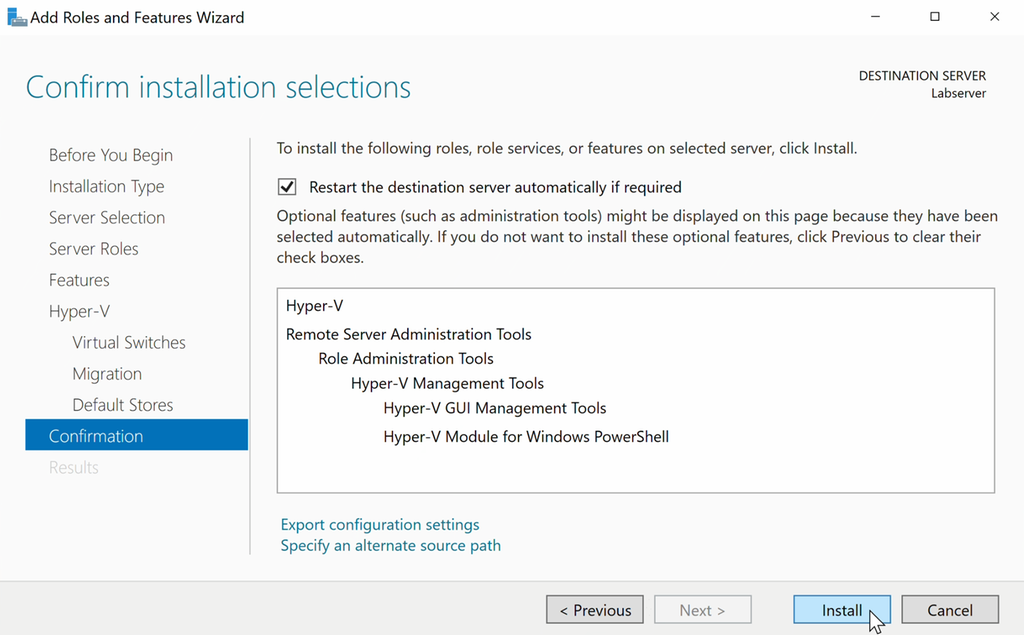The width and height of the screenshot is (1024, 635).
Task: Switch to the Features step
Action: [79, 280]
